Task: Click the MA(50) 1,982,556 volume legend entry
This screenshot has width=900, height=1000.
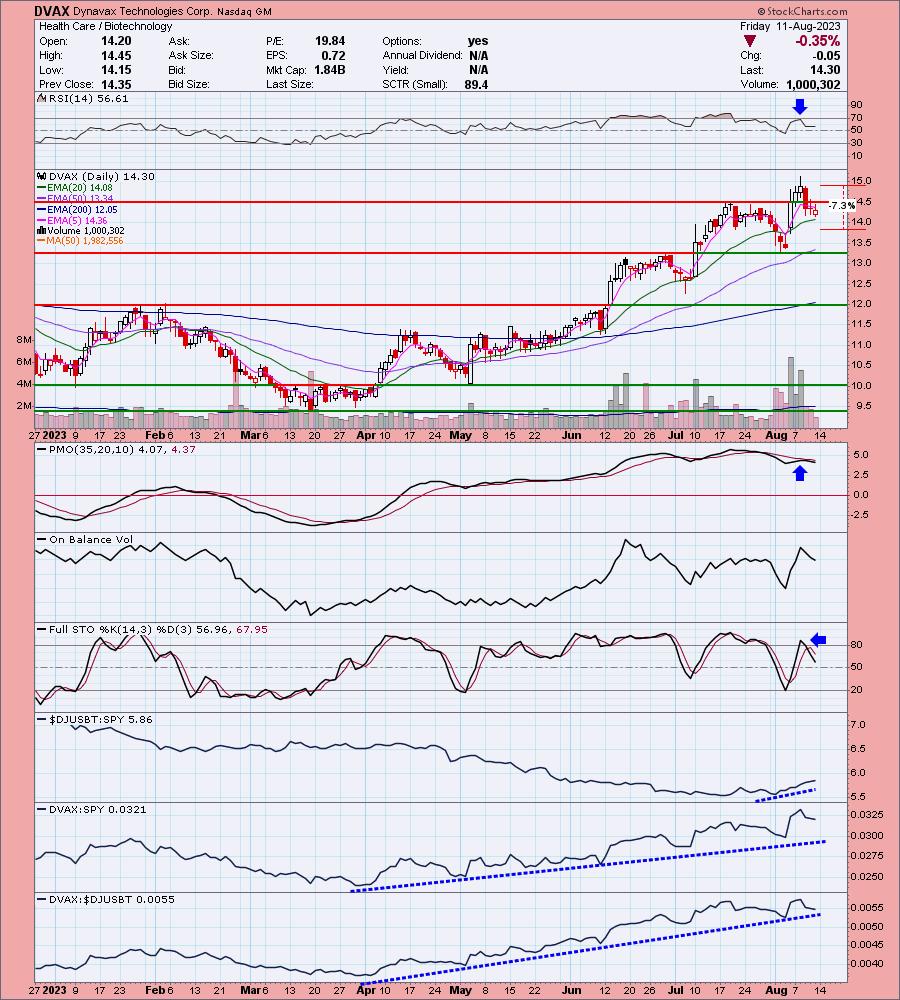Action: pos(80,240)
